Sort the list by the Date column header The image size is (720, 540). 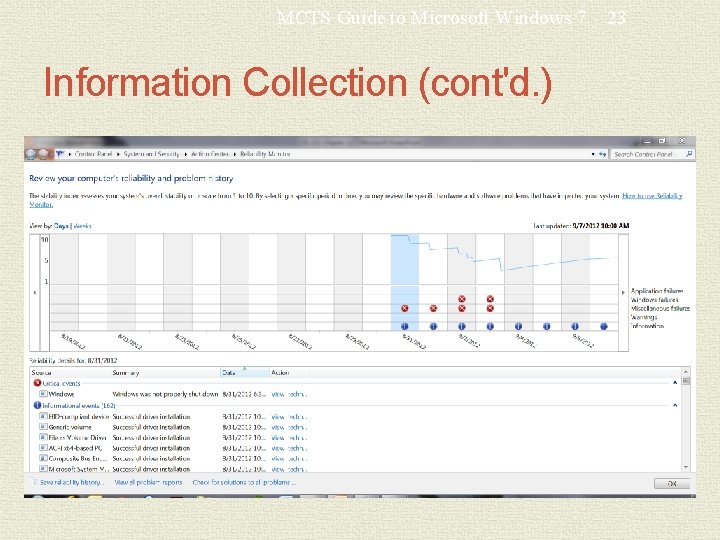tap(245, 372)
